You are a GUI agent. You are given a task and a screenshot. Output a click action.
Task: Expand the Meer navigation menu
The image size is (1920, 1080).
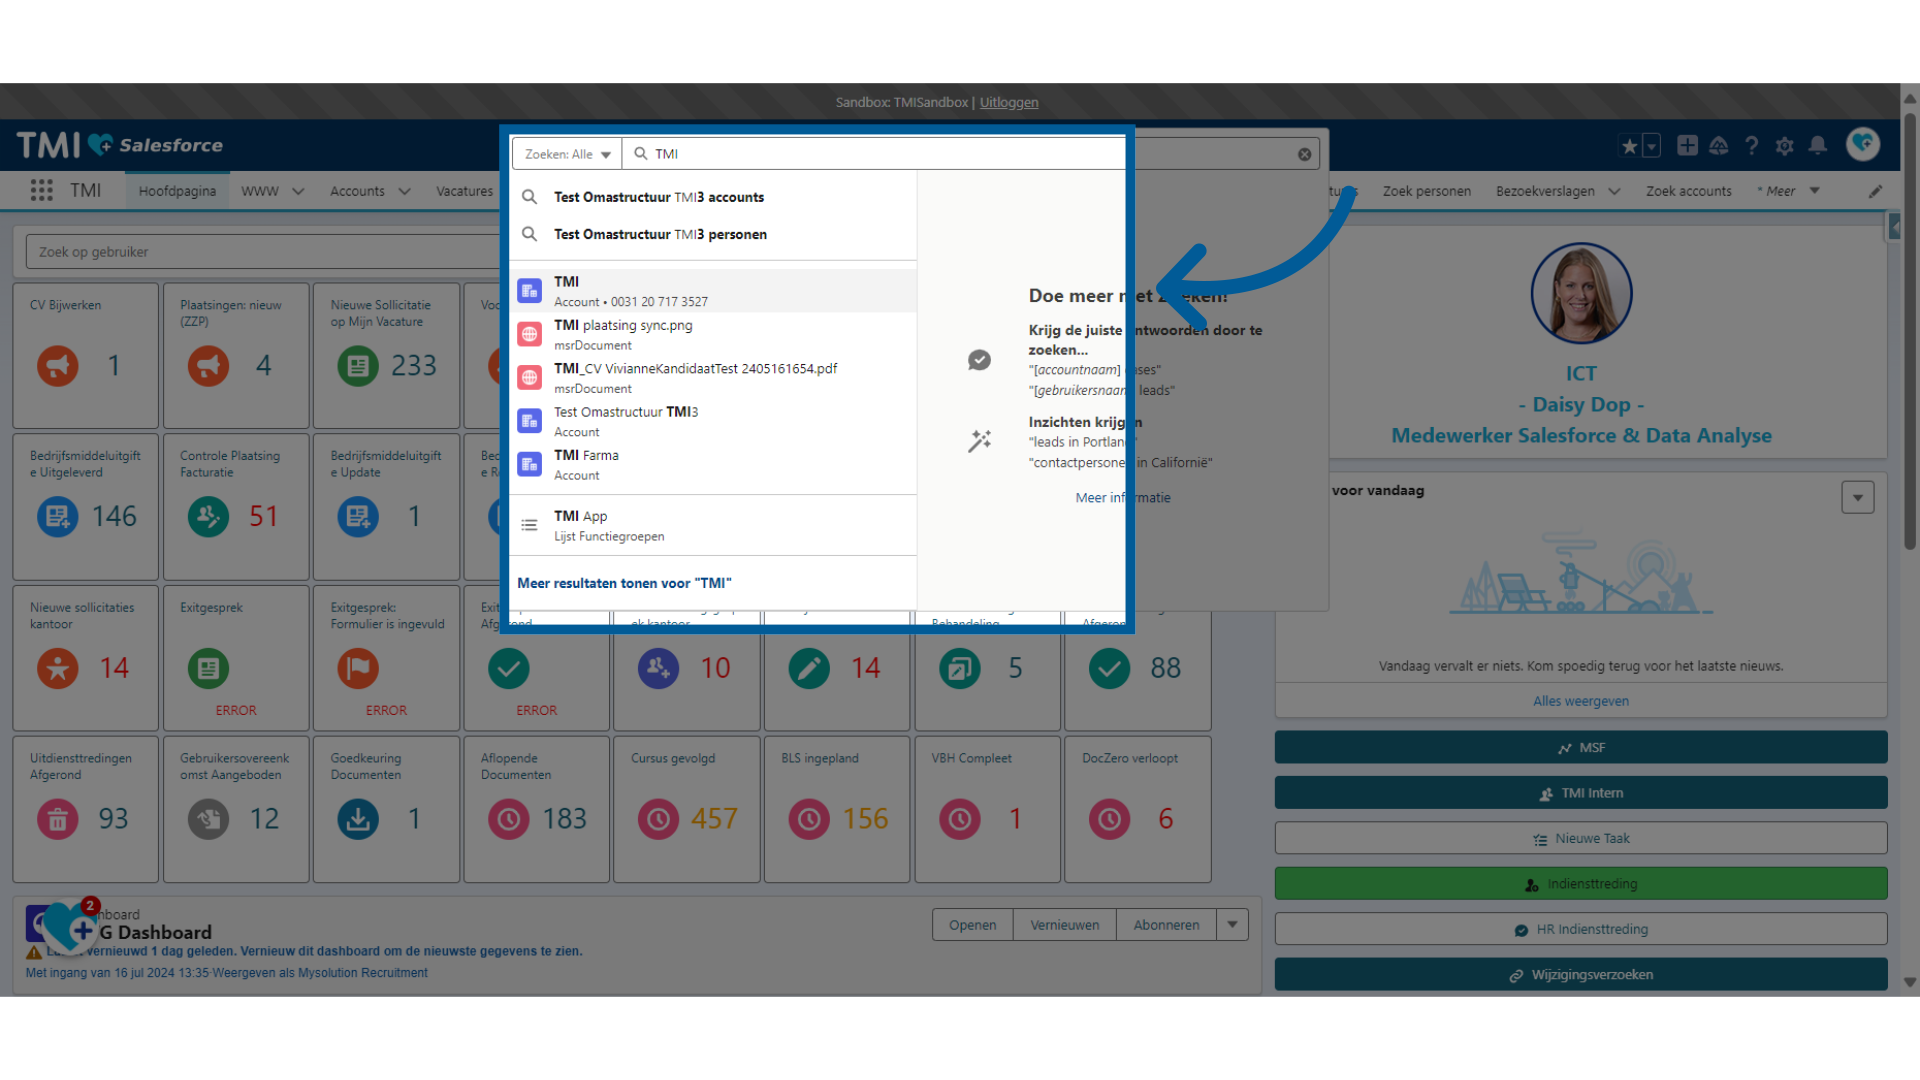tap(1788, 191)
